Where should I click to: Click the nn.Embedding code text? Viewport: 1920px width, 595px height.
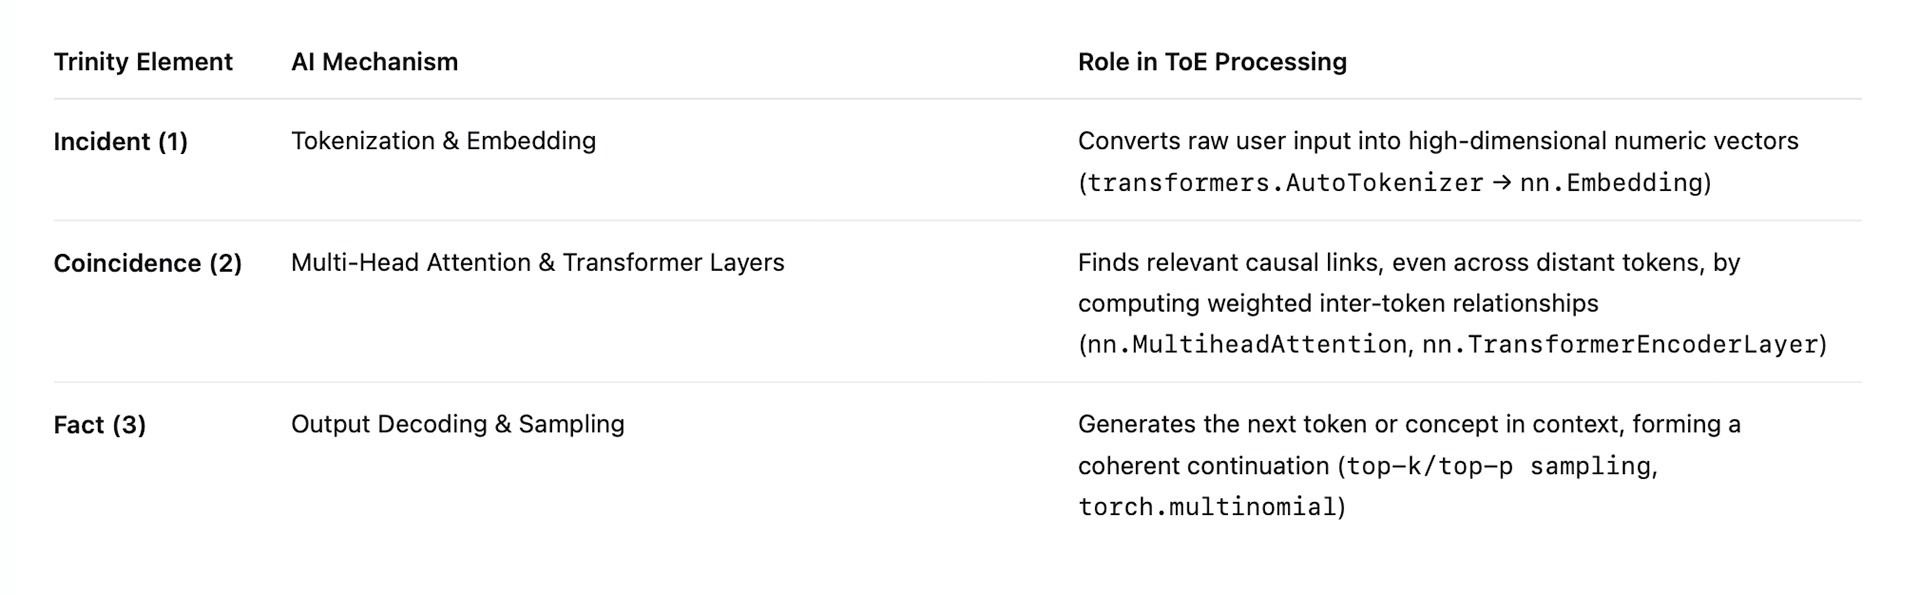point(1610,183)
